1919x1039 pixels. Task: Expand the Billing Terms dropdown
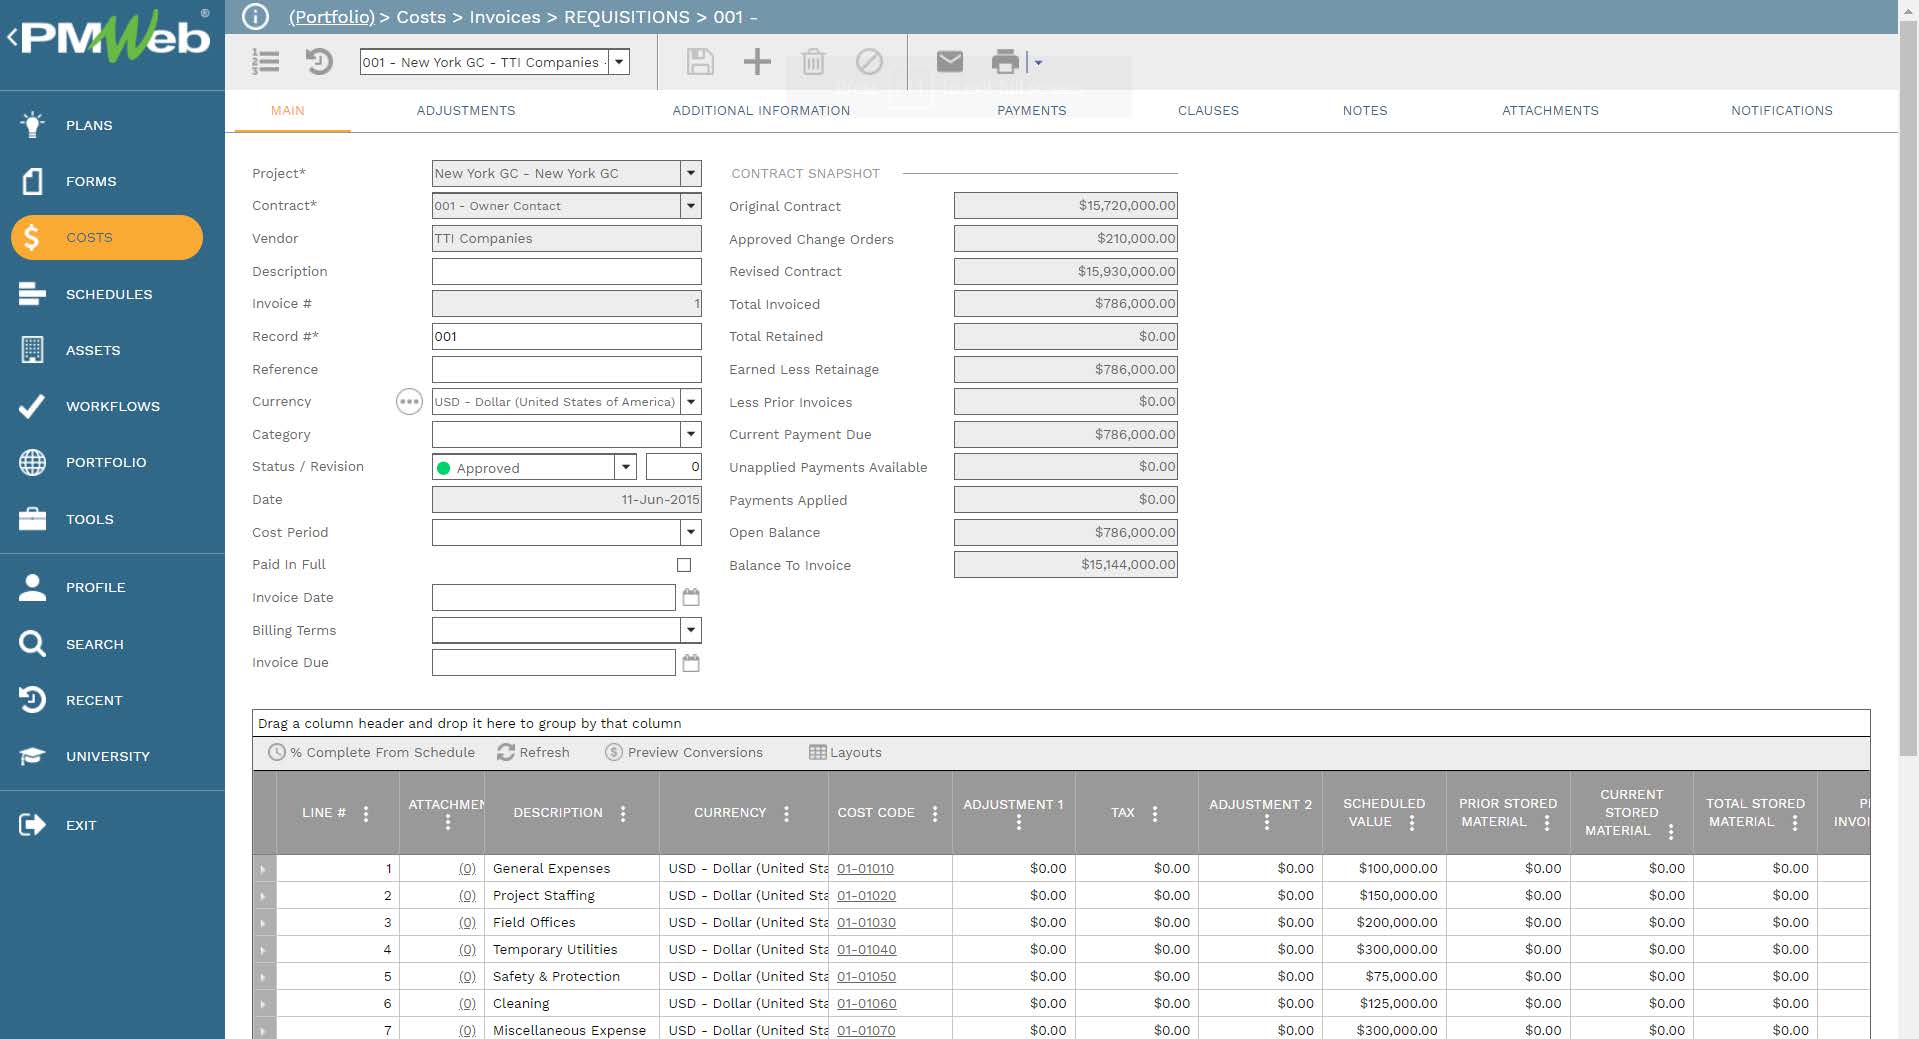click(x=691, y=630)
